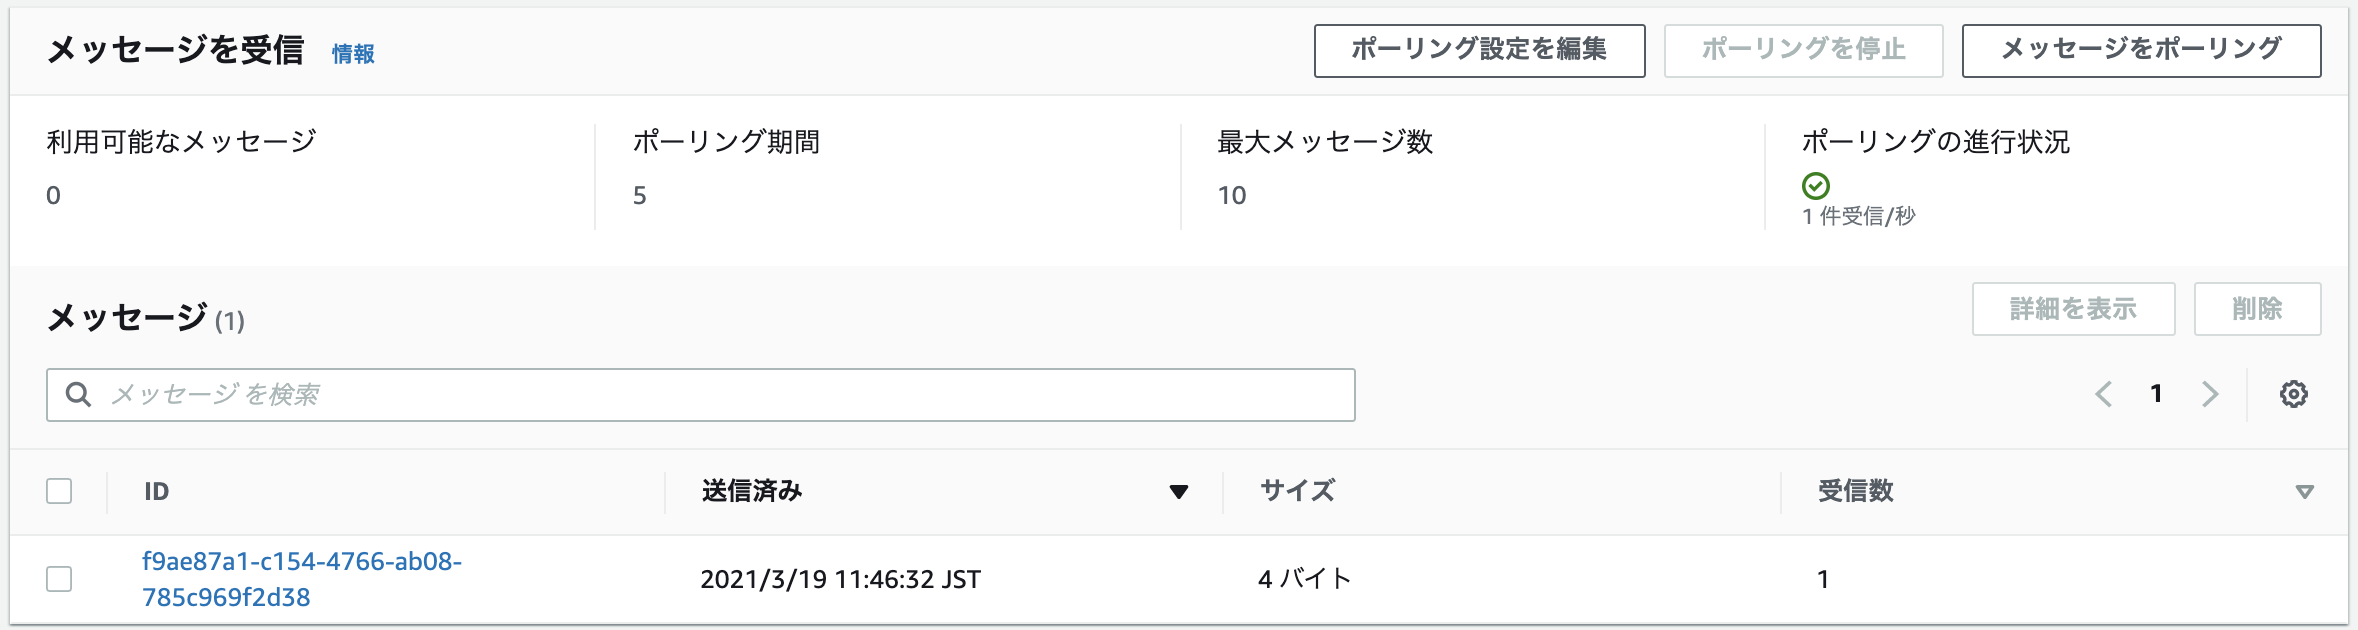
Task: Toggle selection of the single message row
Action: [x=62, y=577]
